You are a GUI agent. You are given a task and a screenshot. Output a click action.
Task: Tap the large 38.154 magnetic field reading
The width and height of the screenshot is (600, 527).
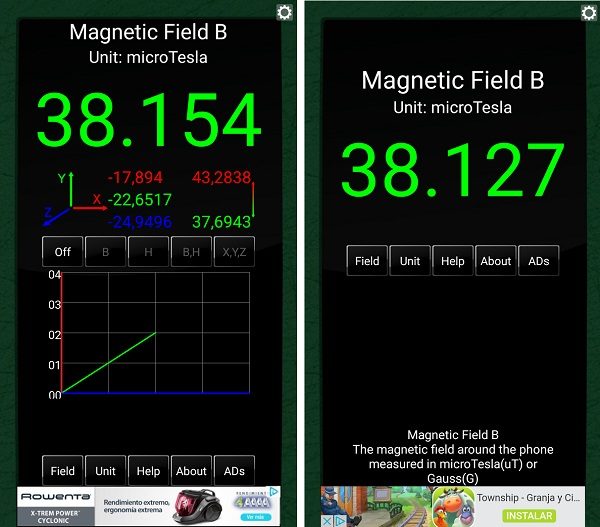pos(148,122)
